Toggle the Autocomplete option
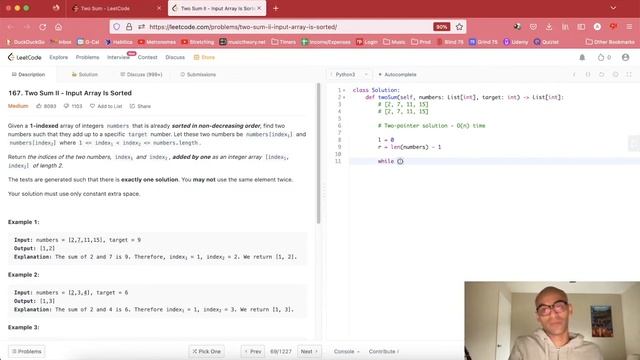Viewport: 640px width, 360px height. point(397,75)
